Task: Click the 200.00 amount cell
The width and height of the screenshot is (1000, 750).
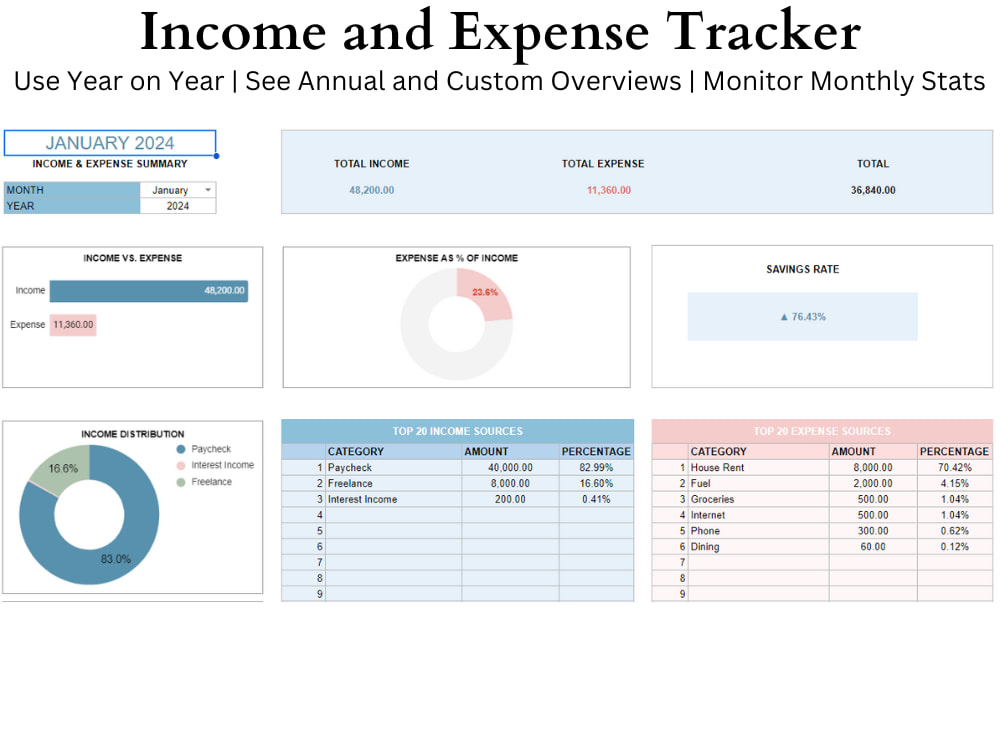Action: click(x=510, y=499)
